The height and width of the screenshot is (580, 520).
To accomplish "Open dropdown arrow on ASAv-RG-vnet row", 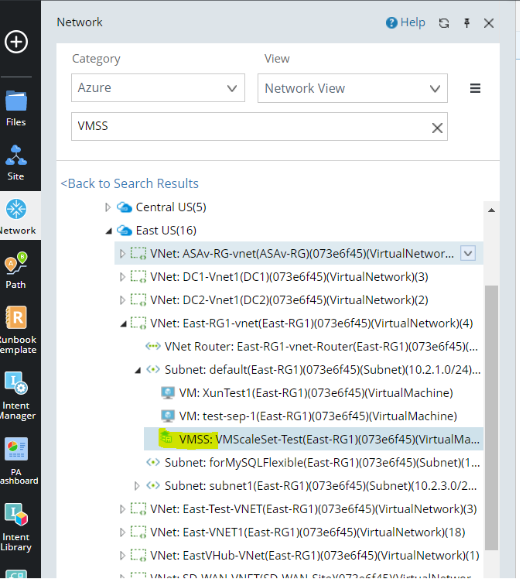I will (468, 254).
